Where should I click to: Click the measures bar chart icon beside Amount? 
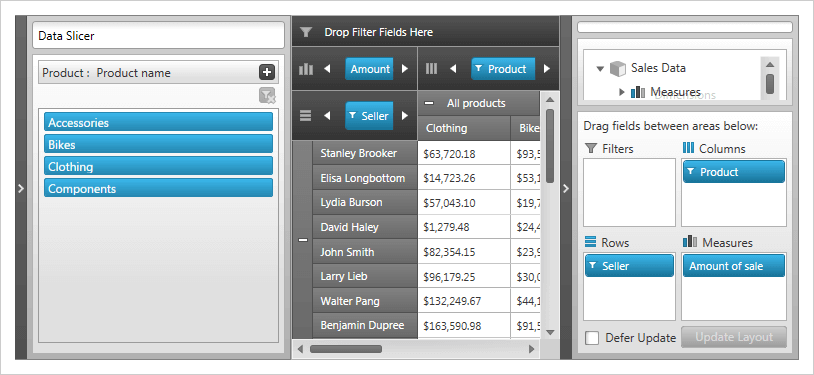click(306, 69)
